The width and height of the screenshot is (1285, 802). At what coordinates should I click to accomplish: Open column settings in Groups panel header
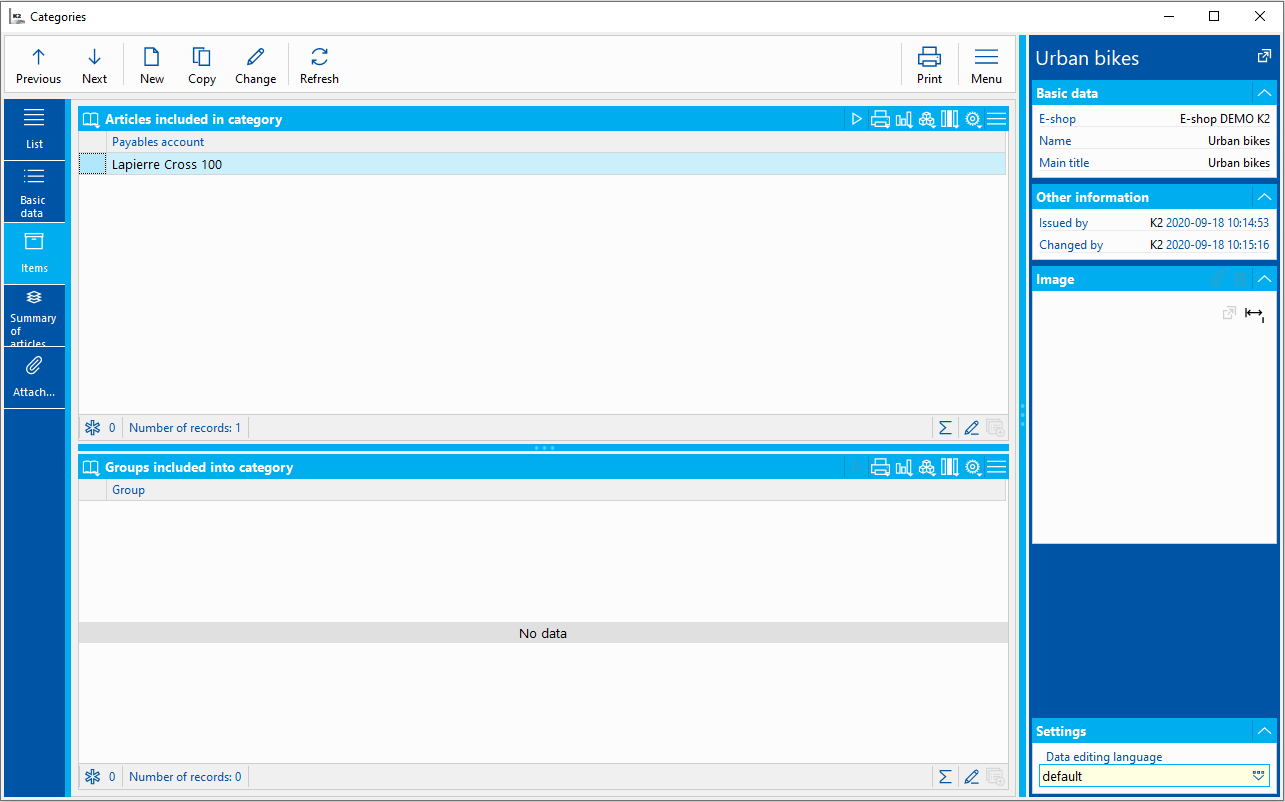tap(950, 467)
